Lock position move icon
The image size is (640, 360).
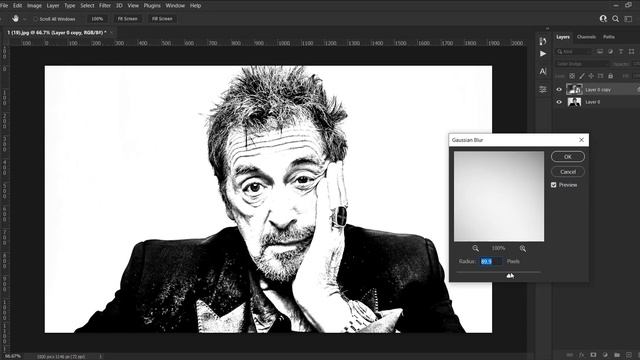click(591, 76)
